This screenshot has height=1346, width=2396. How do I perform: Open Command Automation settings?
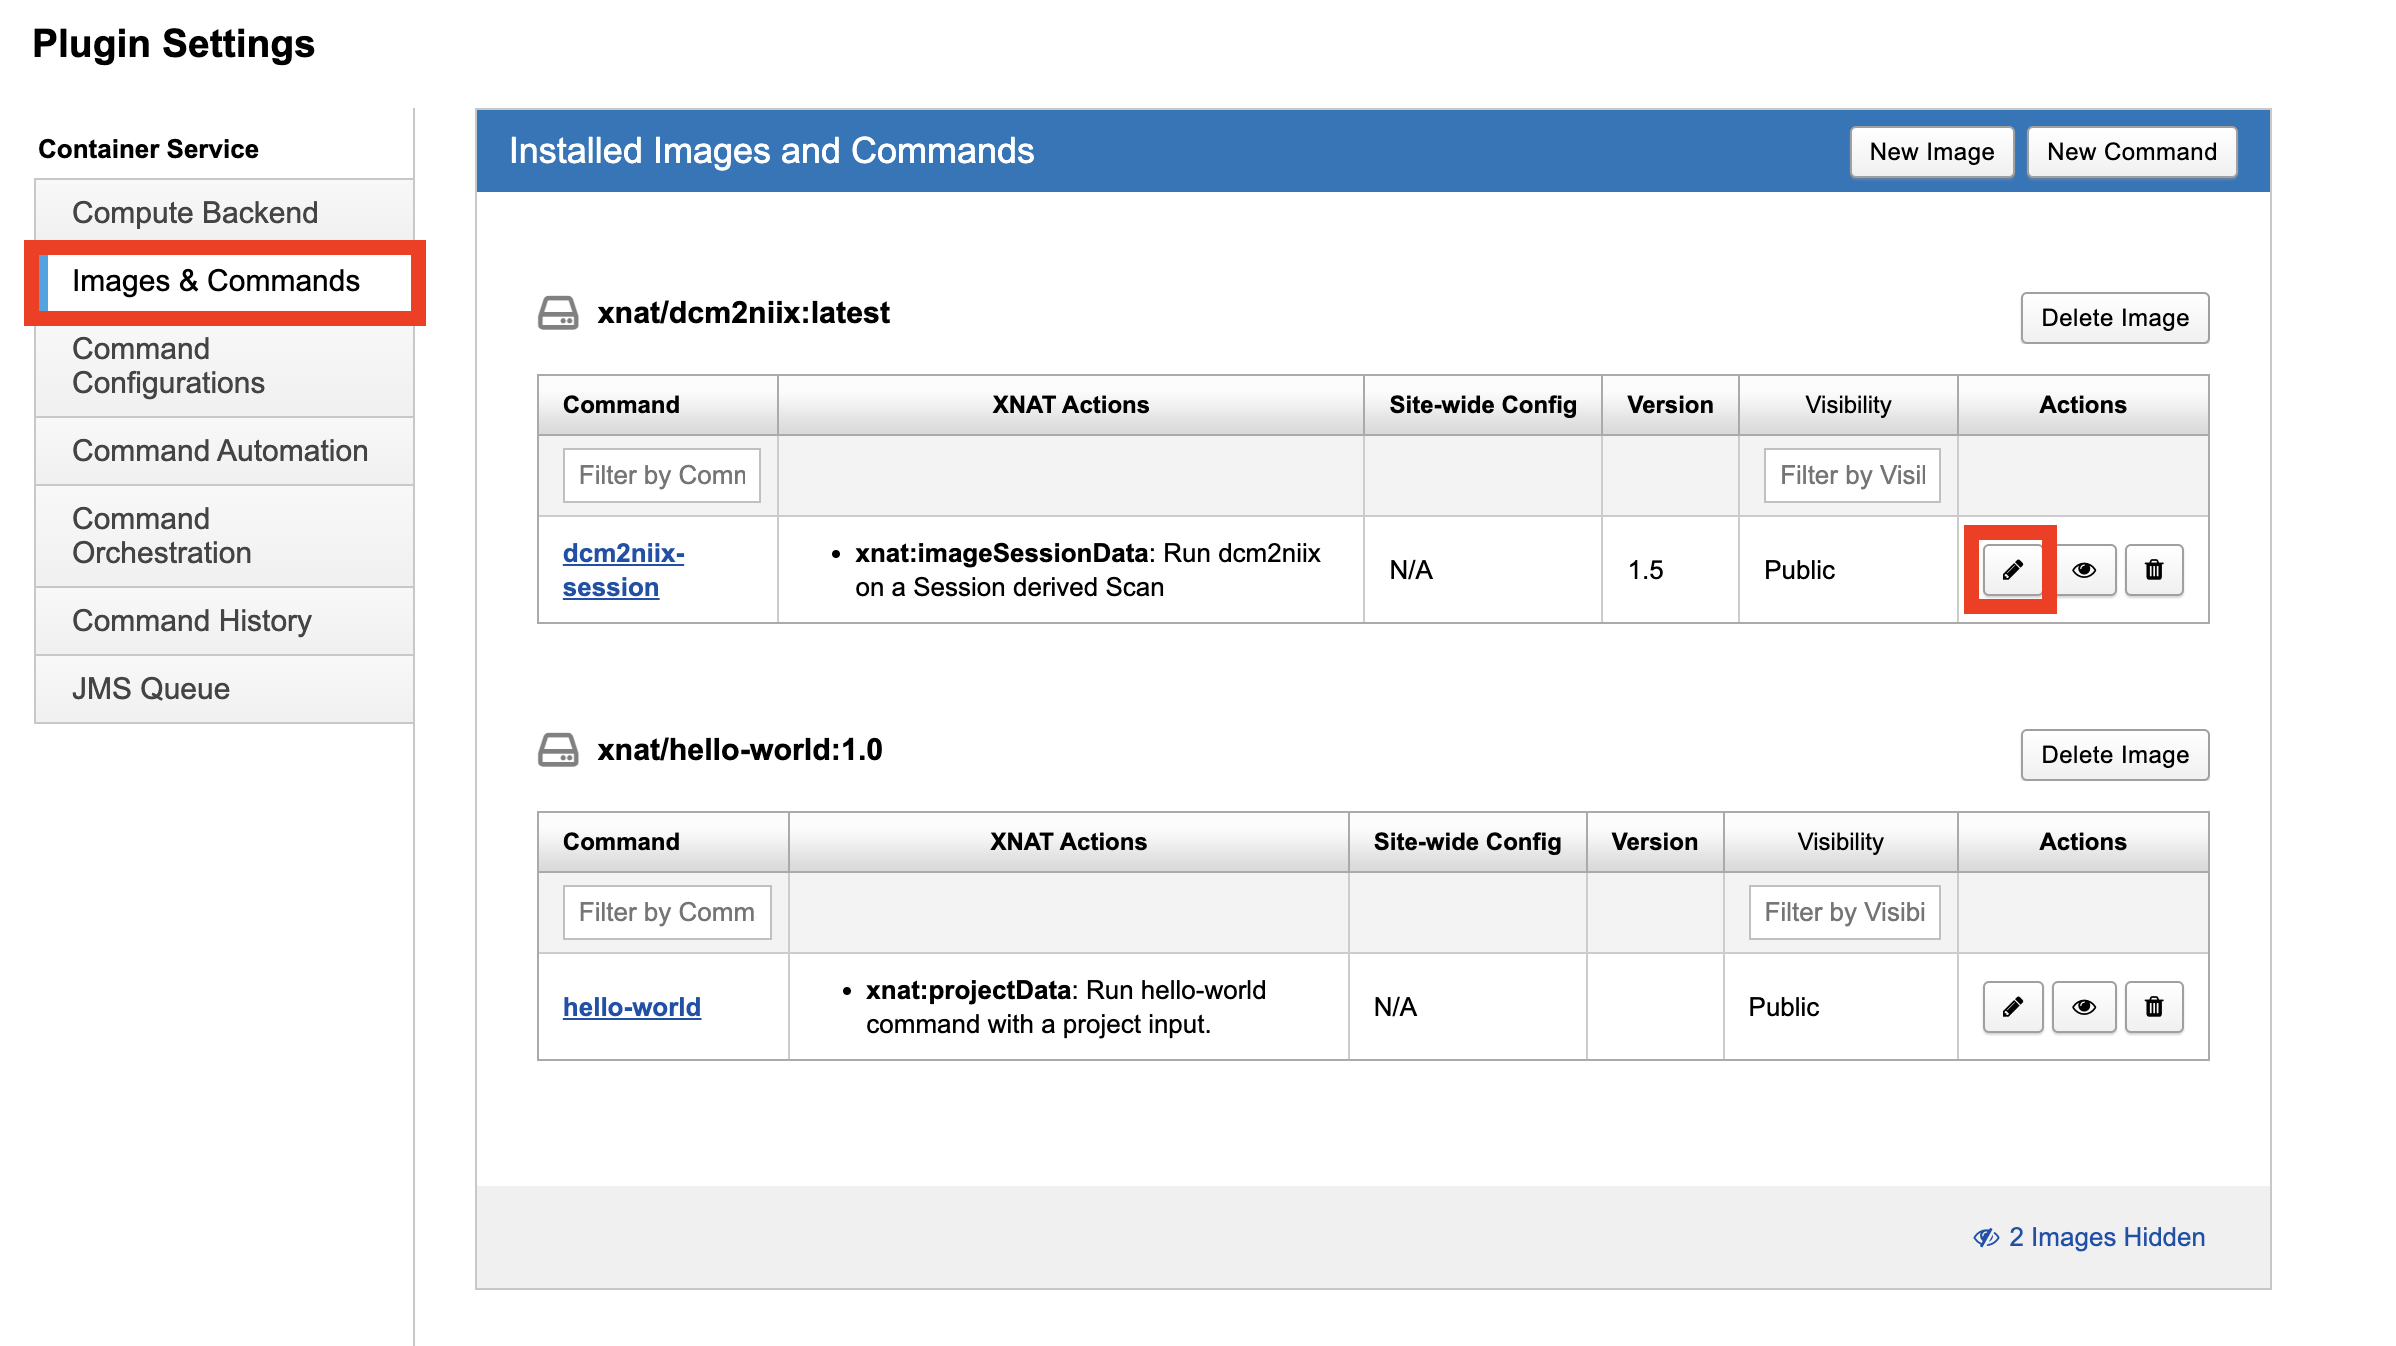click(220, 451)
